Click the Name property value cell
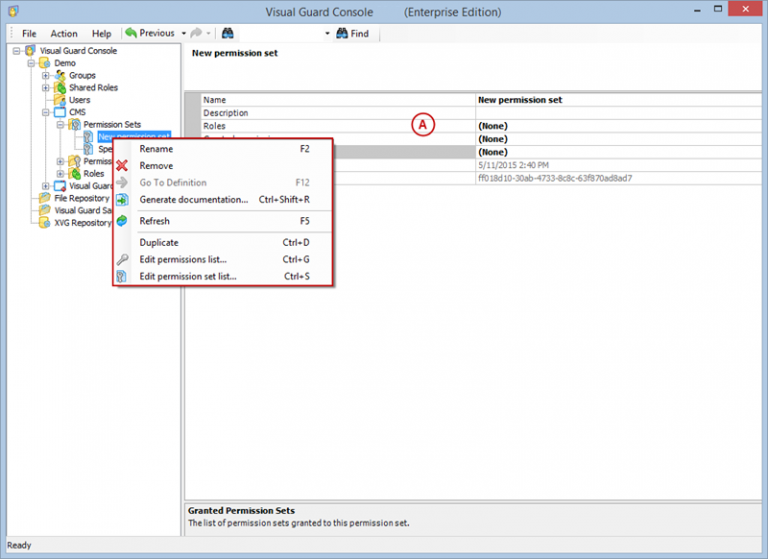Screen dimensions: 768x559 [618, 100]
